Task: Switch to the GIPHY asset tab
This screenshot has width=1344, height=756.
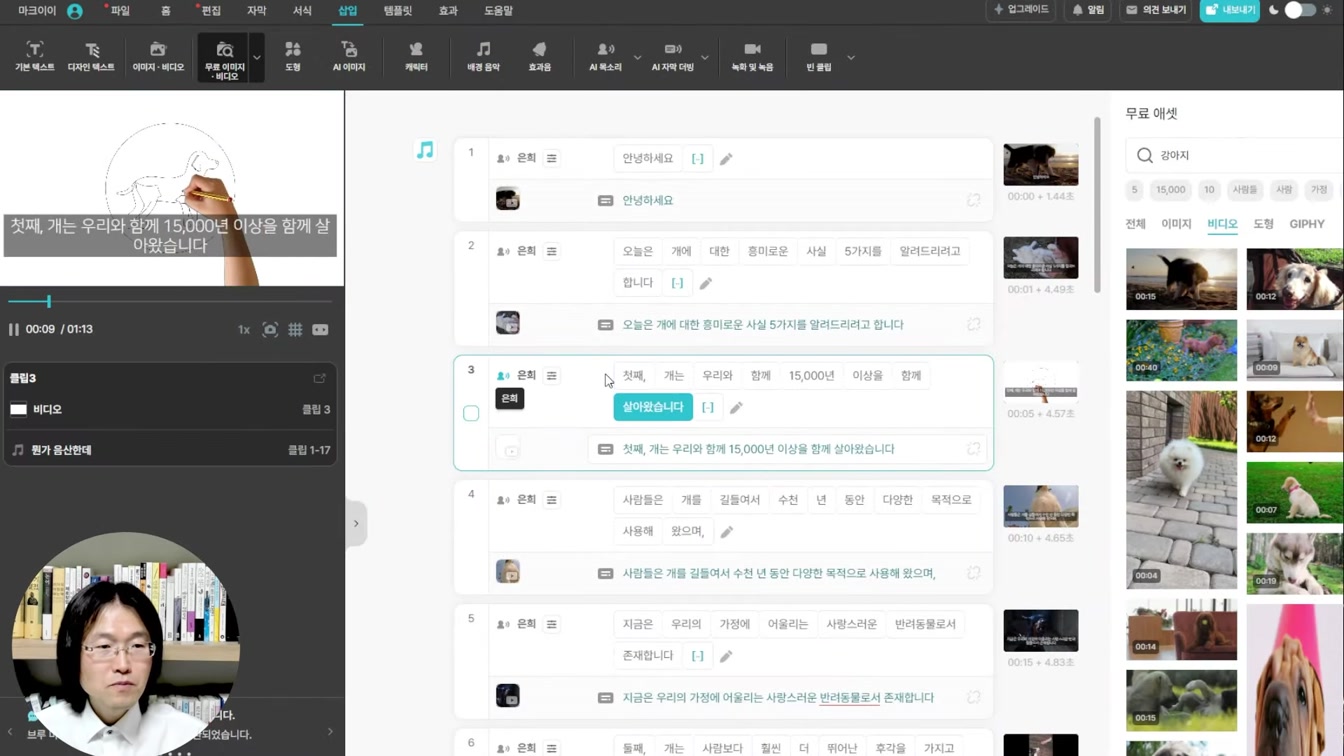Action: pos(1307,224)
